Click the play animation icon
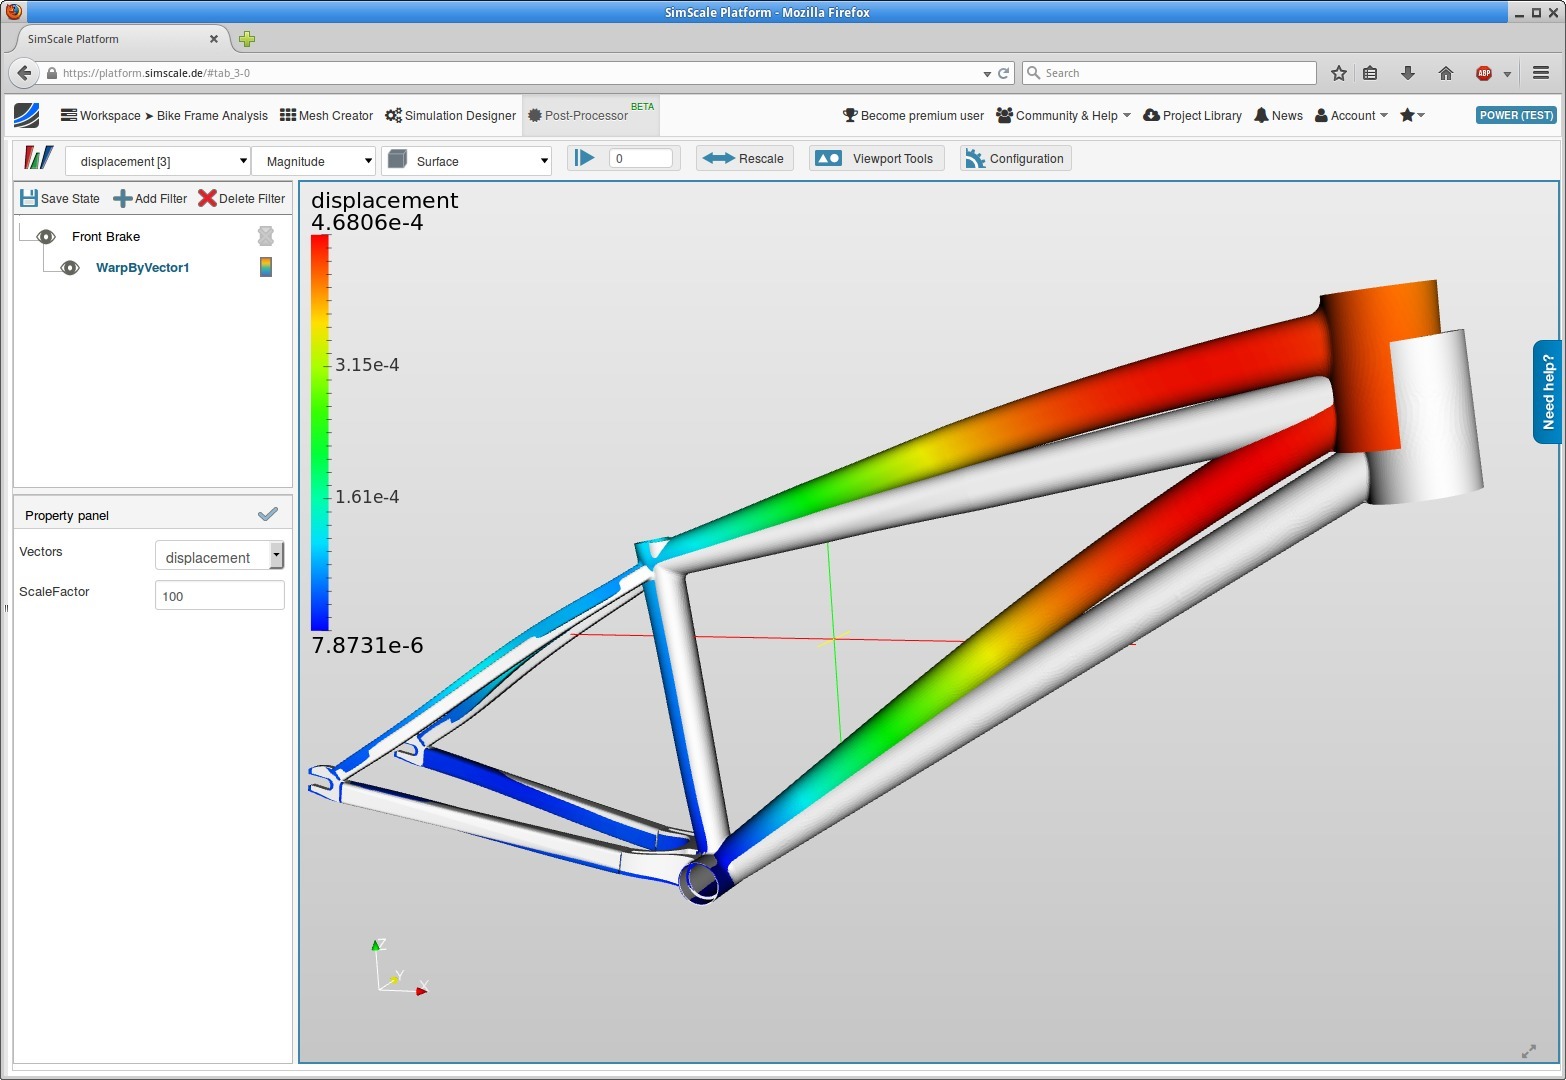Viewport: 1566px width, 1080px height. 585,158
